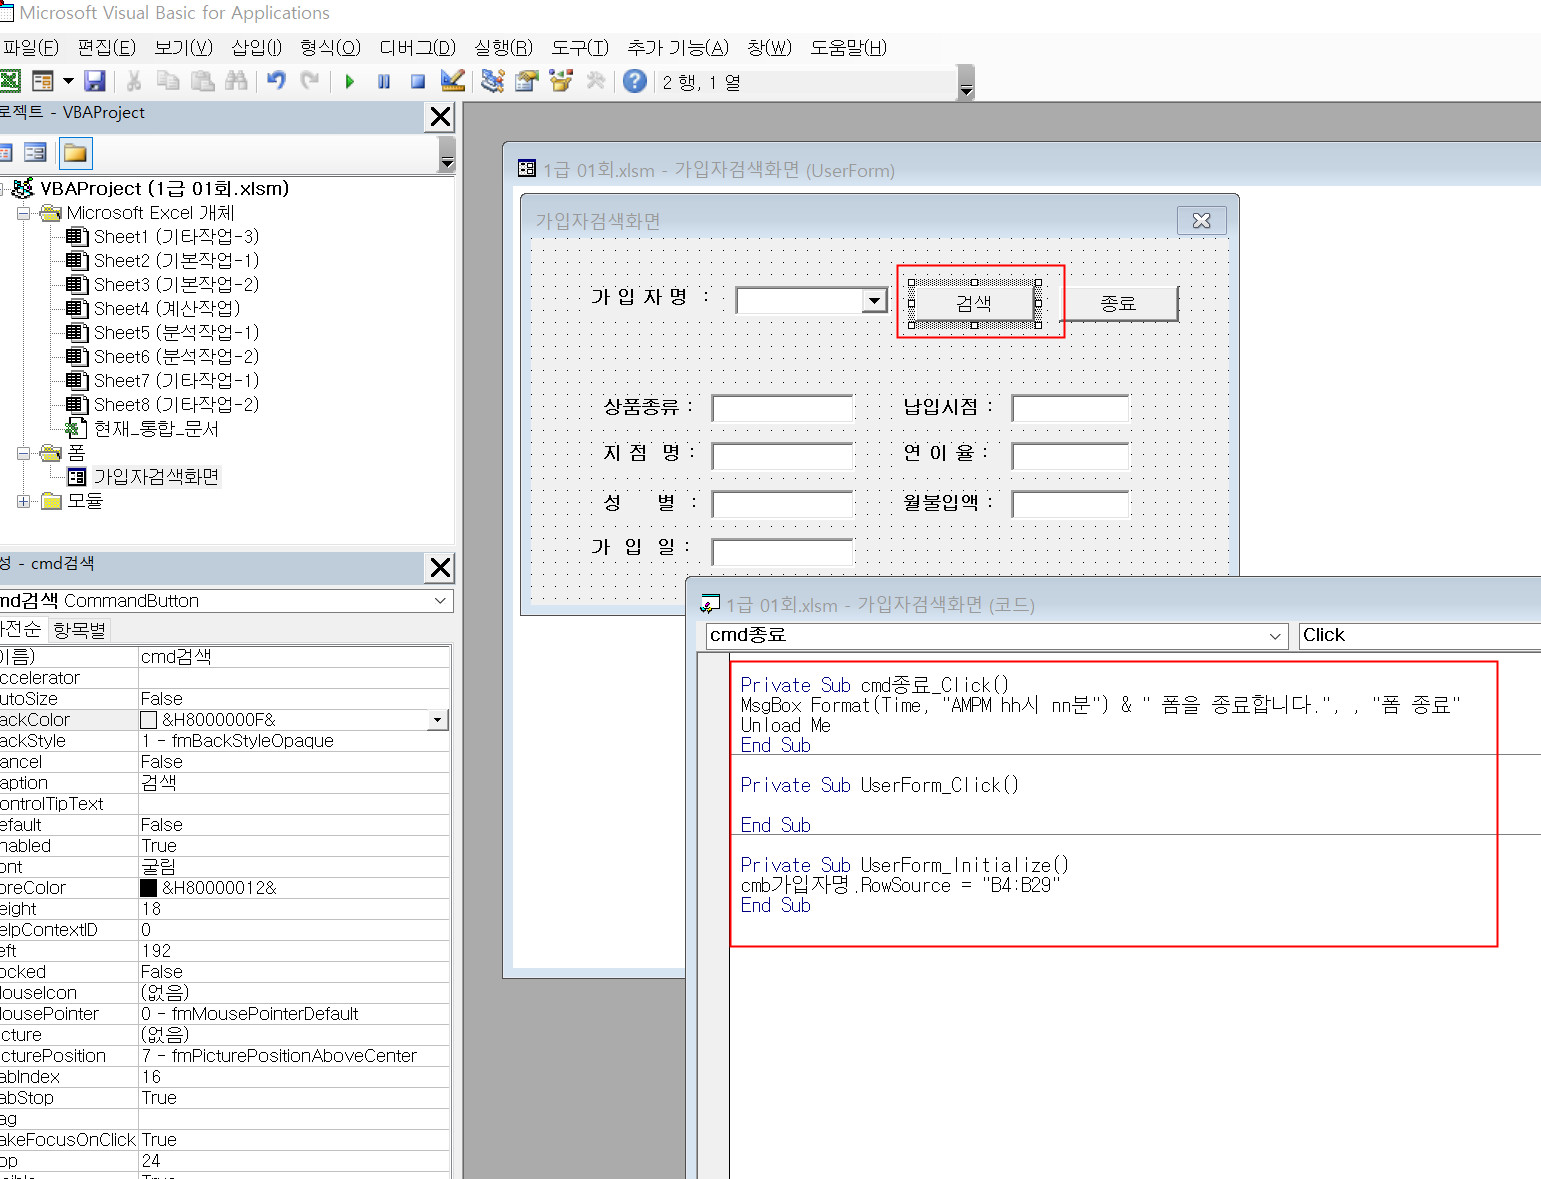1541x1179 pixels.
Task: Click the Reset (stop) square button
Action: coord(418,81)
